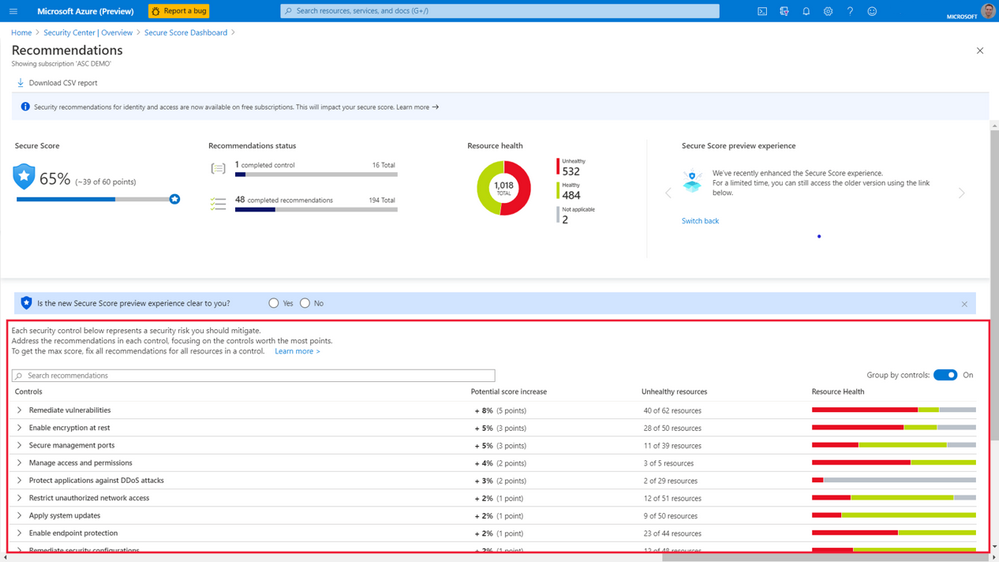Focus the top Search resources box
This screenshot has width=999, height=562.
tap(500, 11)
